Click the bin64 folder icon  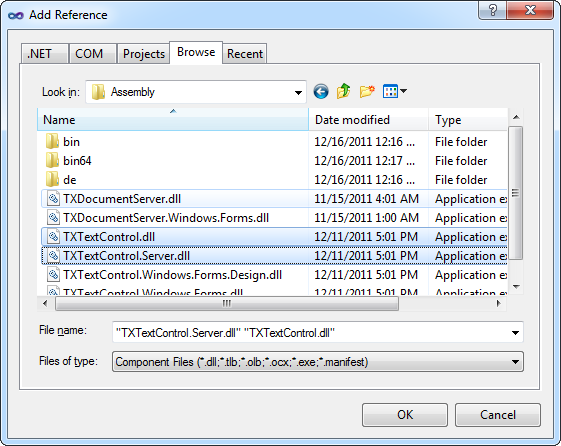[52, 160]
